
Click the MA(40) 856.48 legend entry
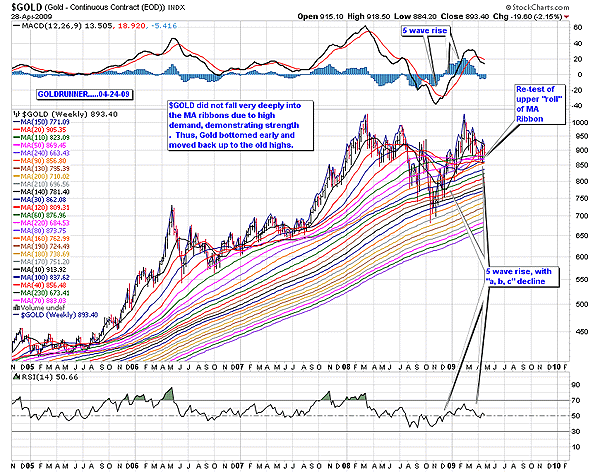pyautogui.click(x=44, y=285)
